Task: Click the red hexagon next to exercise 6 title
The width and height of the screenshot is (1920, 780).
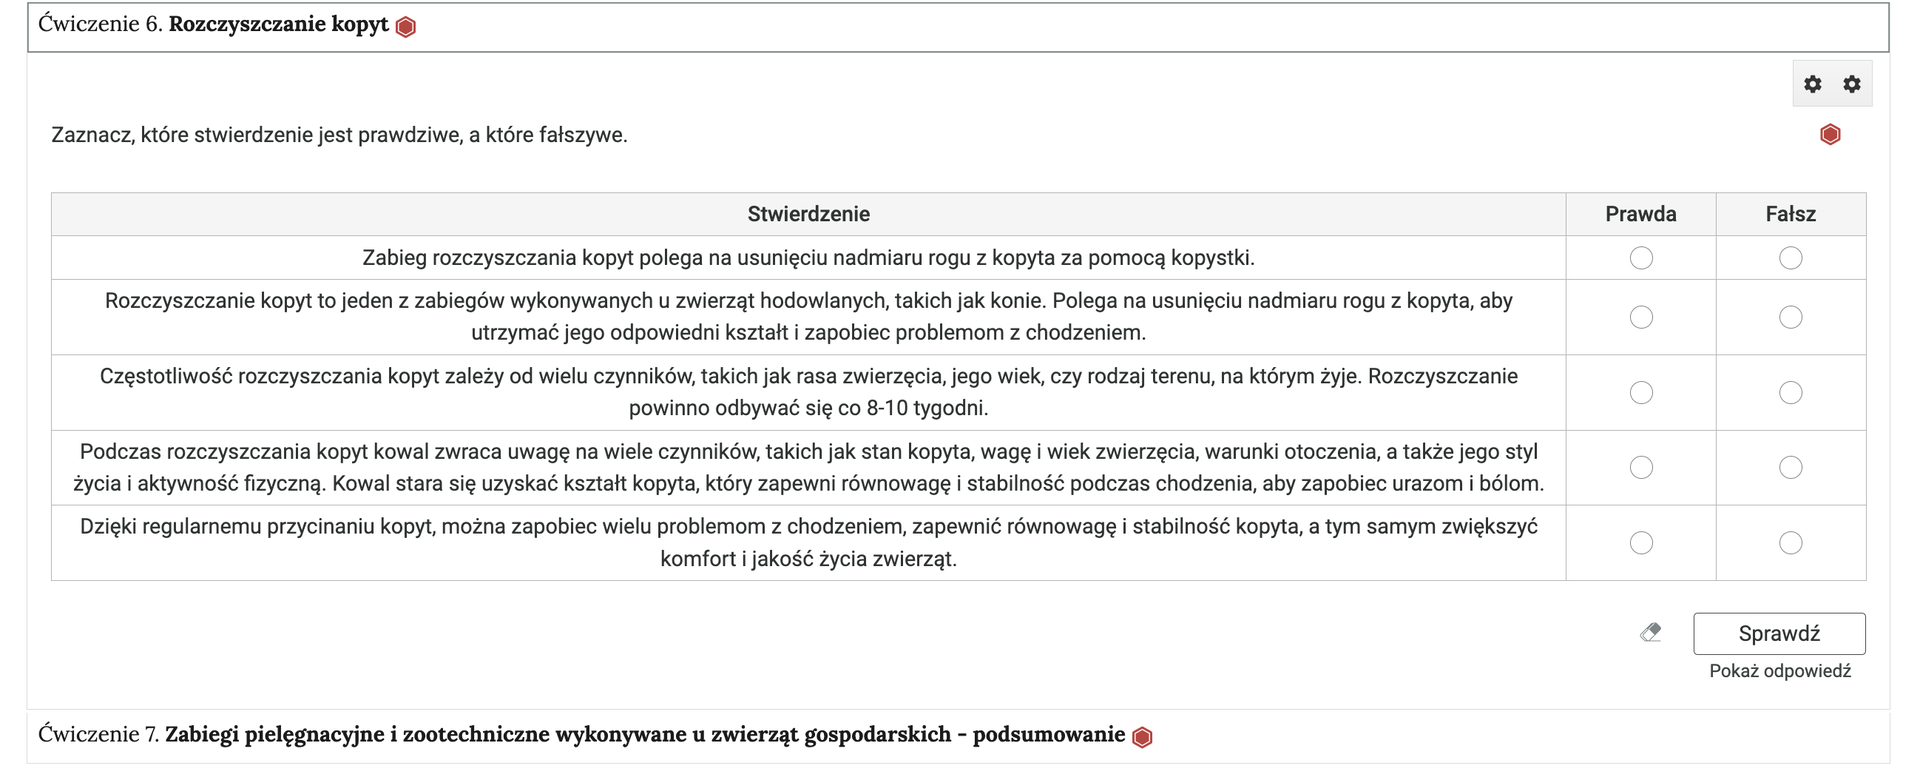Action: 404,25
